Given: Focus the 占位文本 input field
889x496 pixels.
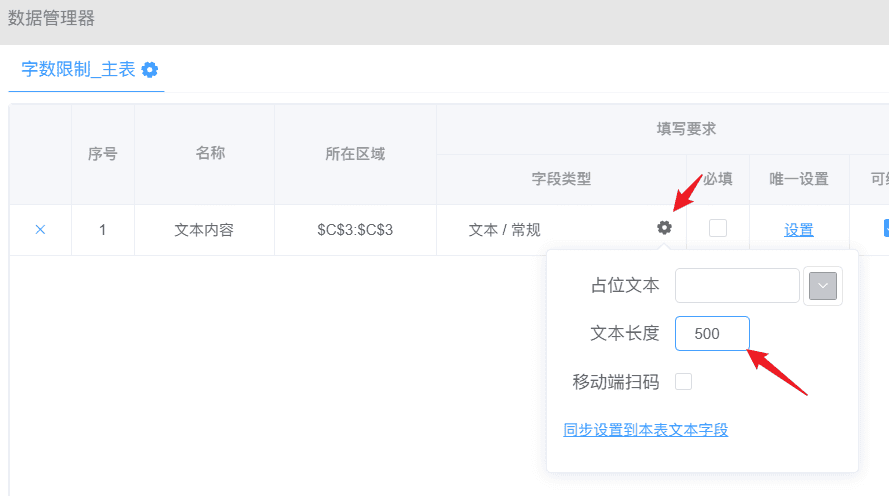Looking at the screenshot, I should (x=737, y=286).
